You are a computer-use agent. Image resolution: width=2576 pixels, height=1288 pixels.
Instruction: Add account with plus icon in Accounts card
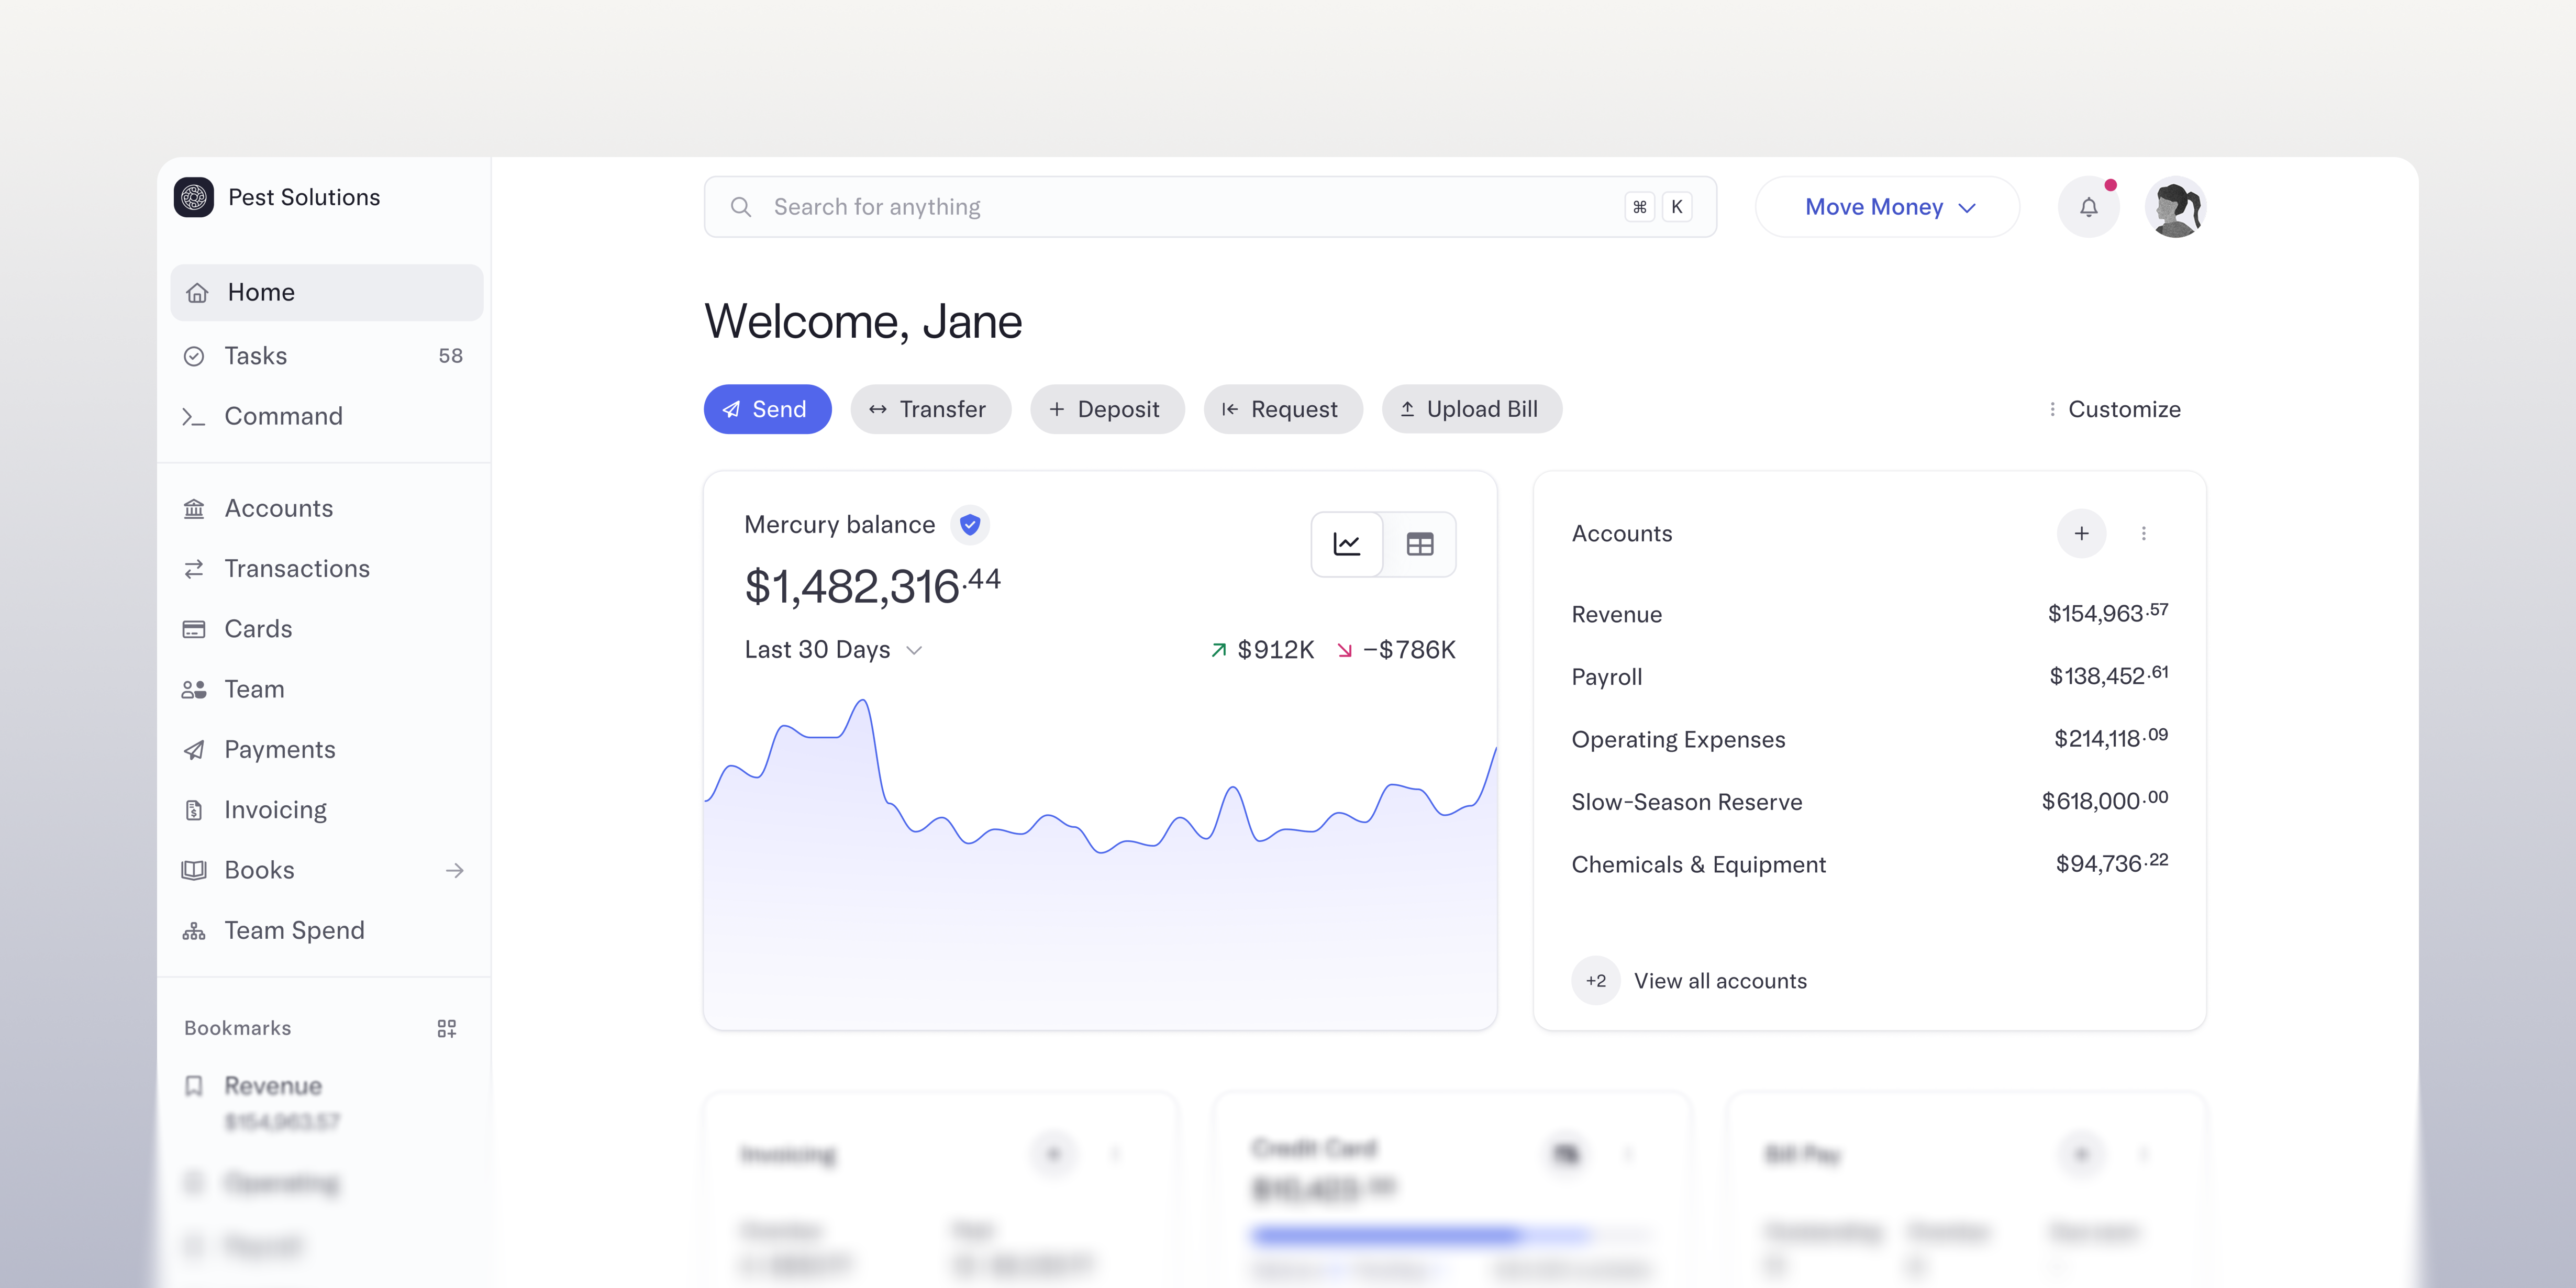tap(2081, 533)
